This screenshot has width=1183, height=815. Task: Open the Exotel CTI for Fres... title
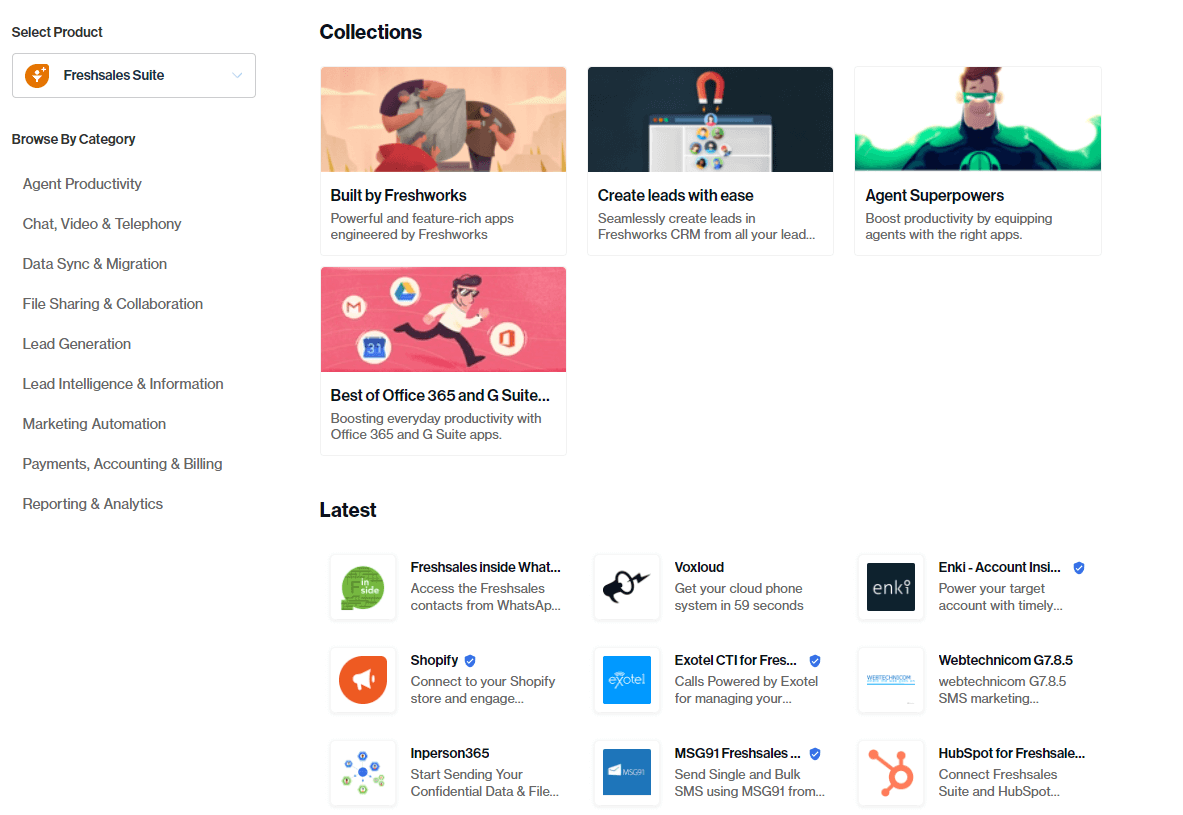tap(736, 660)
